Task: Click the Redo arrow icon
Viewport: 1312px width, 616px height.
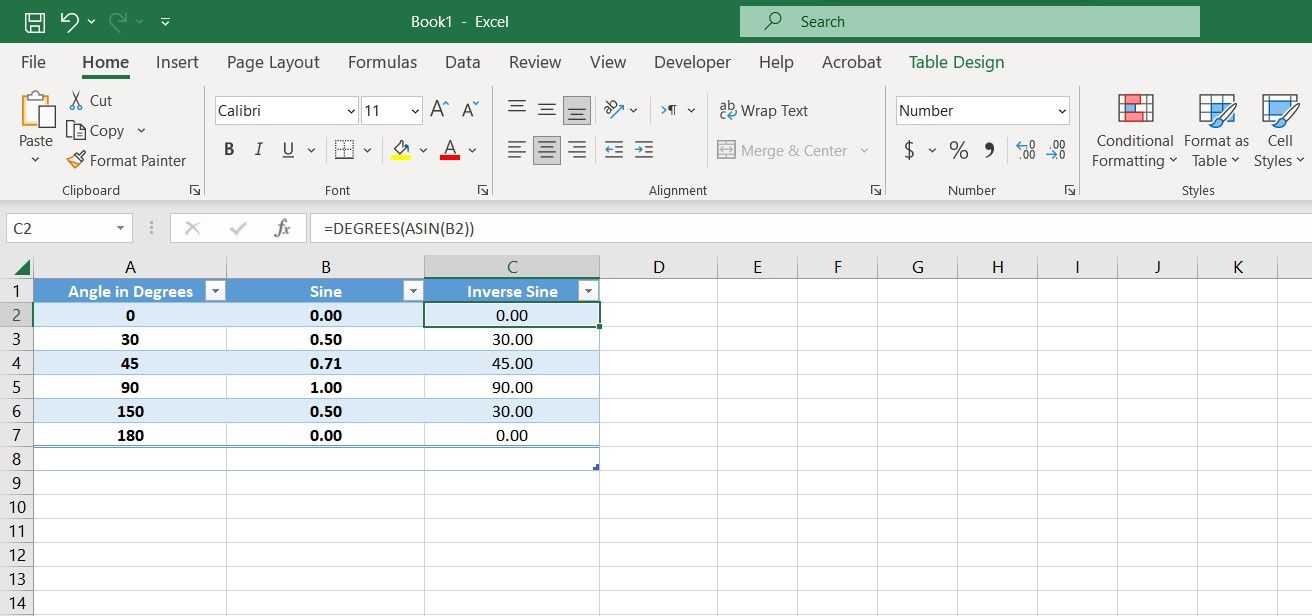Action: click(x=117, y=21)
